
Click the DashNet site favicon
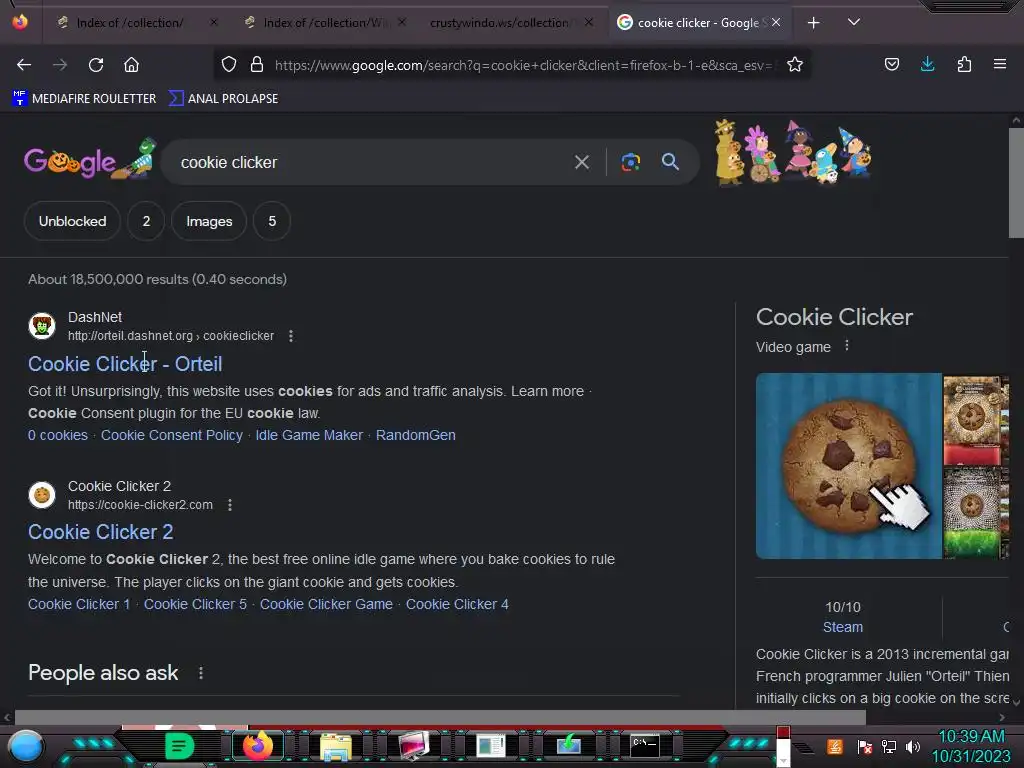[42, 326]
